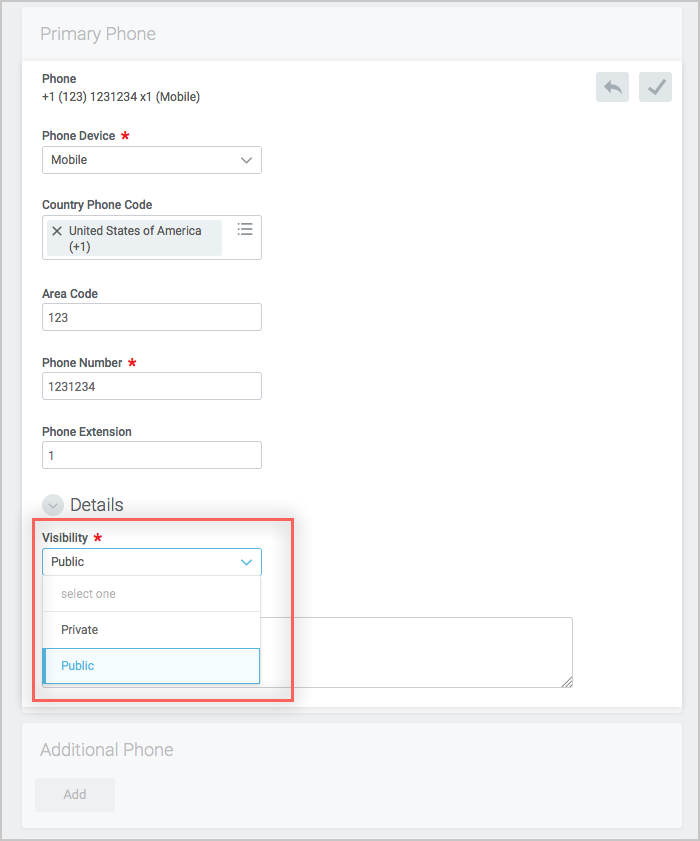Image resolution: width=700 pixels, height=841 pixels.
Task: Collapse the Details section chevron
Action: point(53,505)
